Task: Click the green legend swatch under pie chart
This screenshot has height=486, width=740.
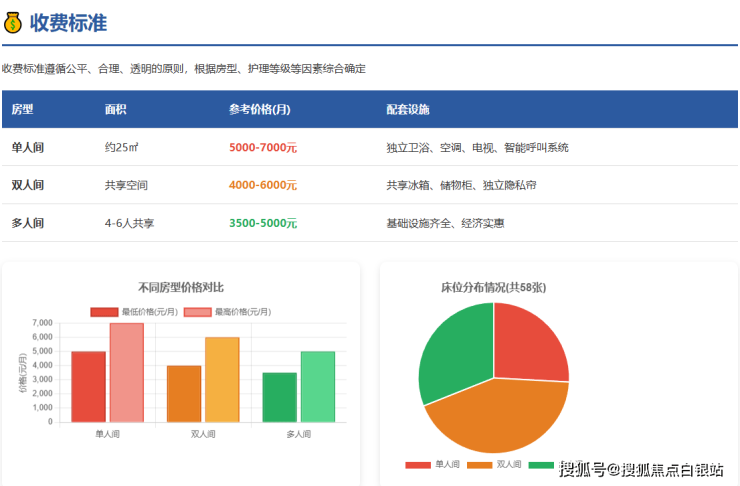Action: click(x=541, y=465)
